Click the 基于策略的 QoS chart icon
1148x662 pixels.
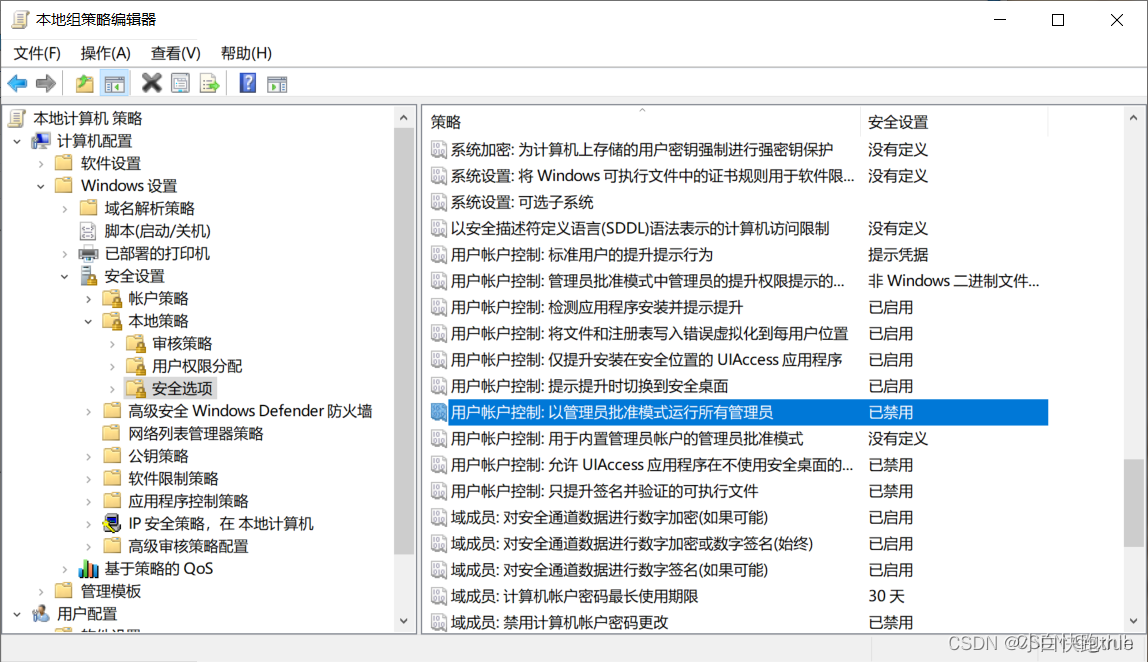click(x=89, y=568)
